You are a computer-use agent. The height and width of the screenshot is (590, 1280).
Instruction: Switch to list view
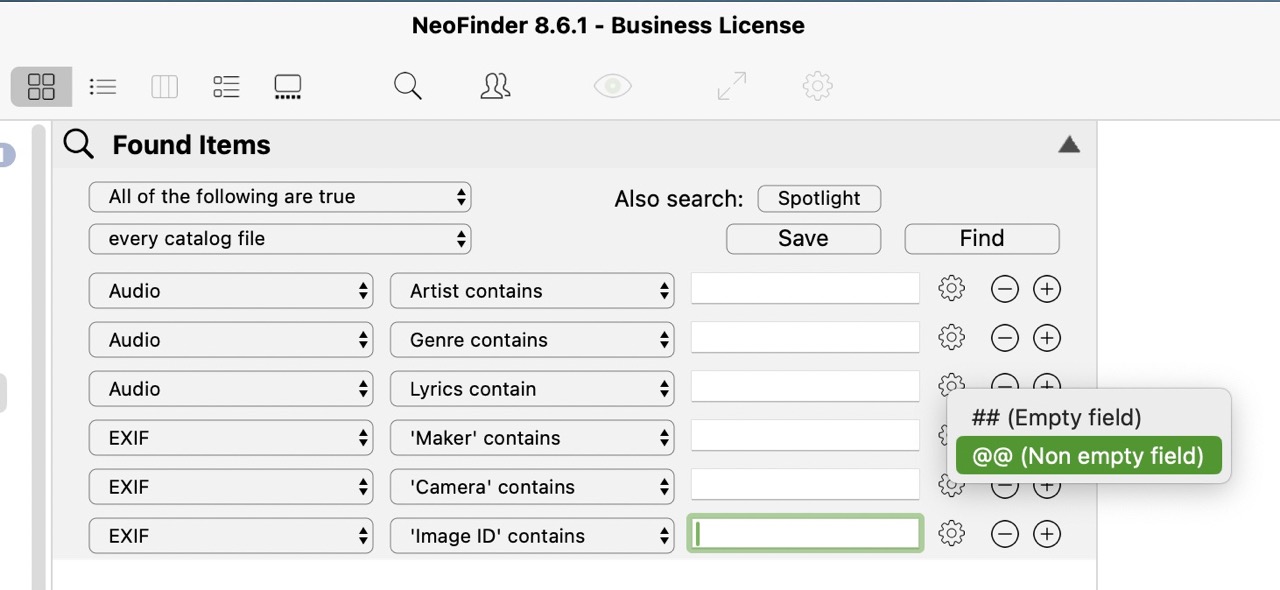[103, 87]
